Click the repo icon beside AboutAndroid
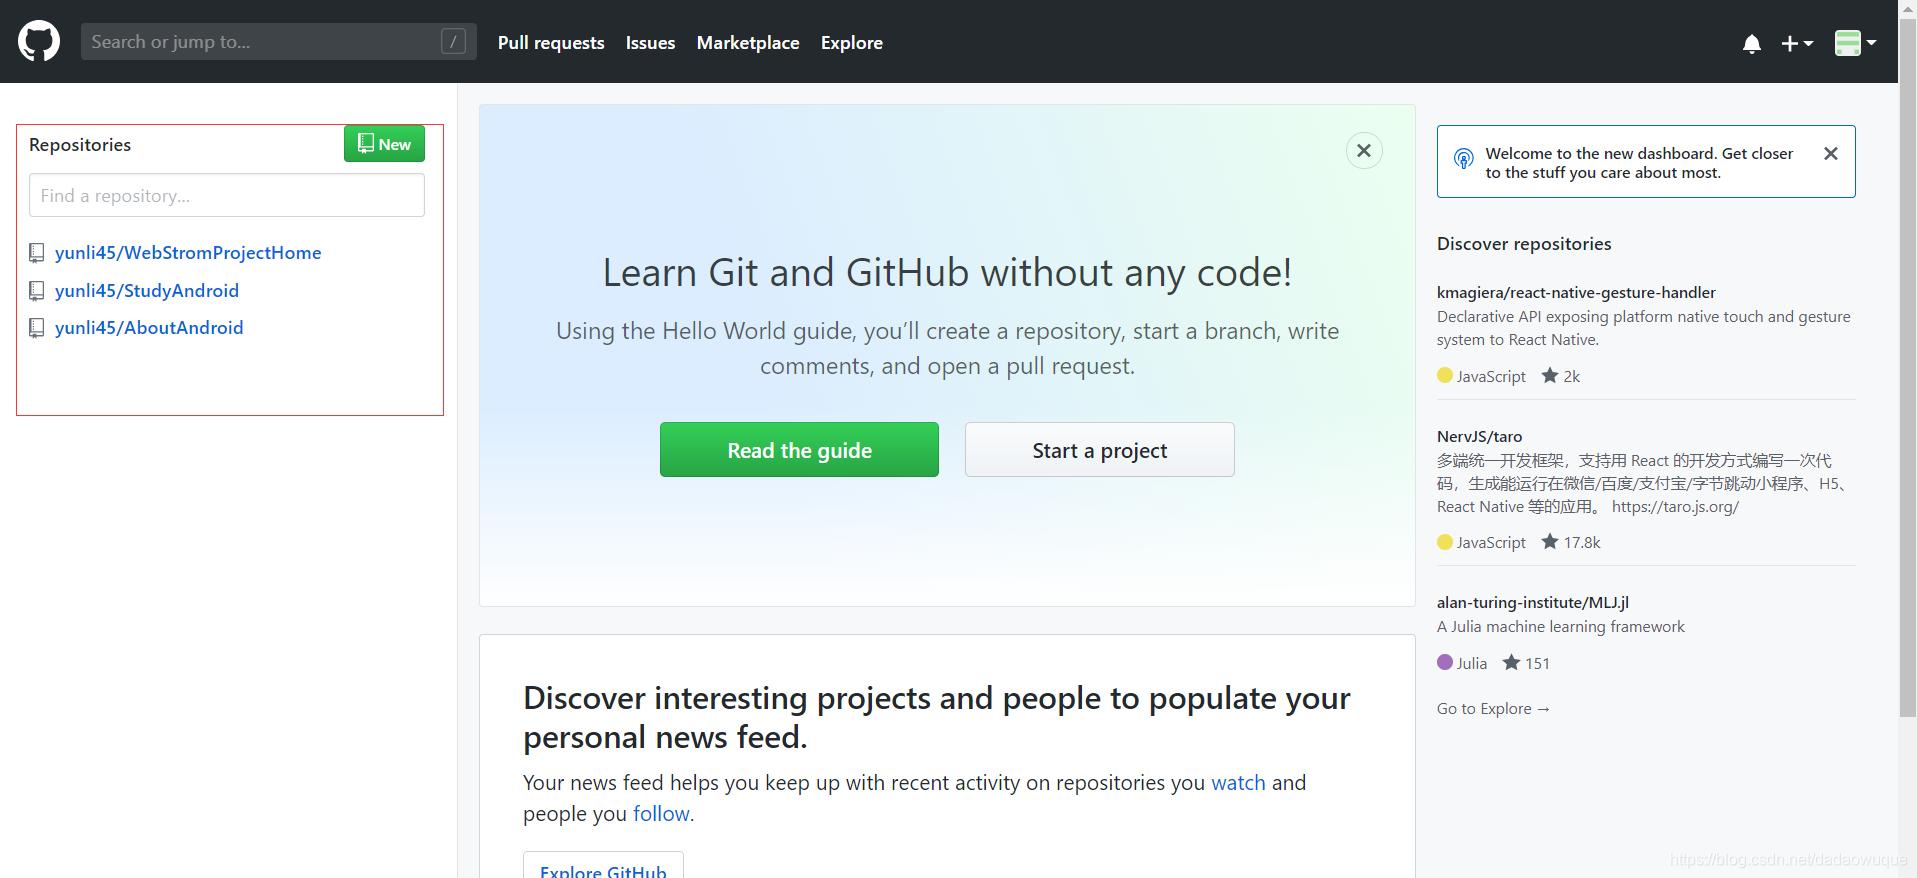 [x=37, y=328]
